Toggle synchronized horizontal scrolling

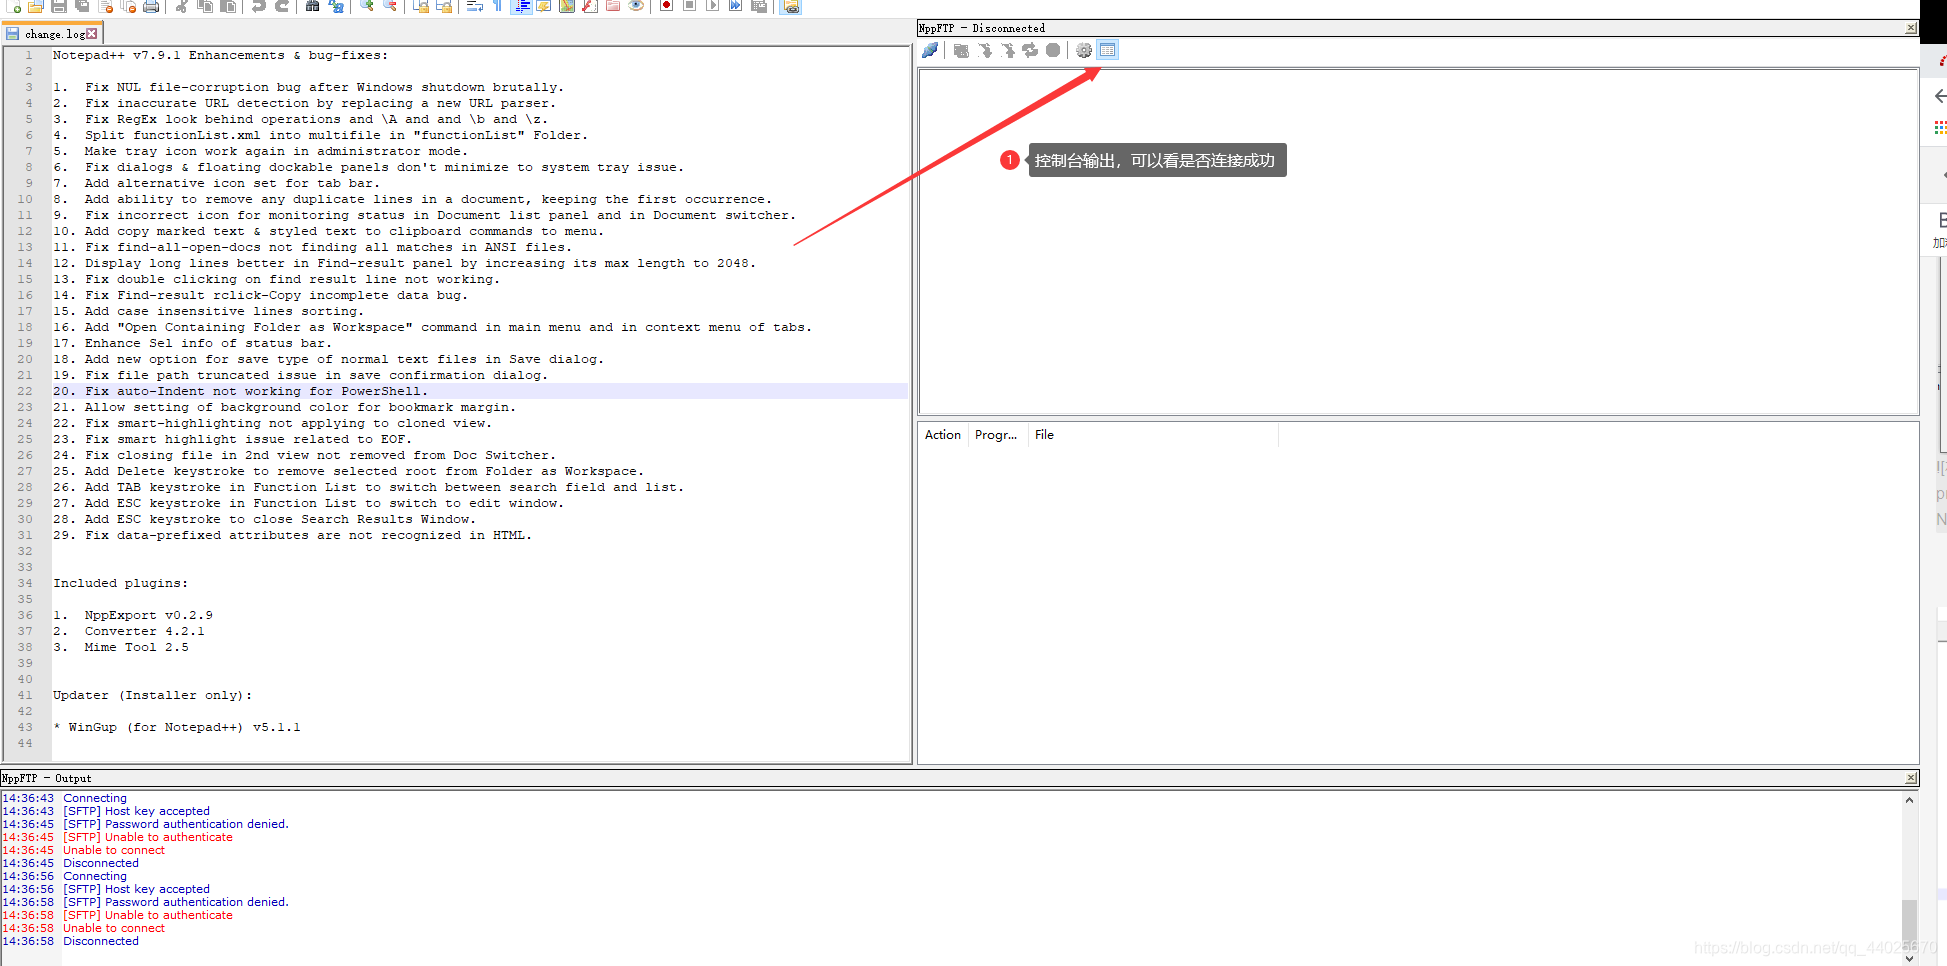(444, 6)
